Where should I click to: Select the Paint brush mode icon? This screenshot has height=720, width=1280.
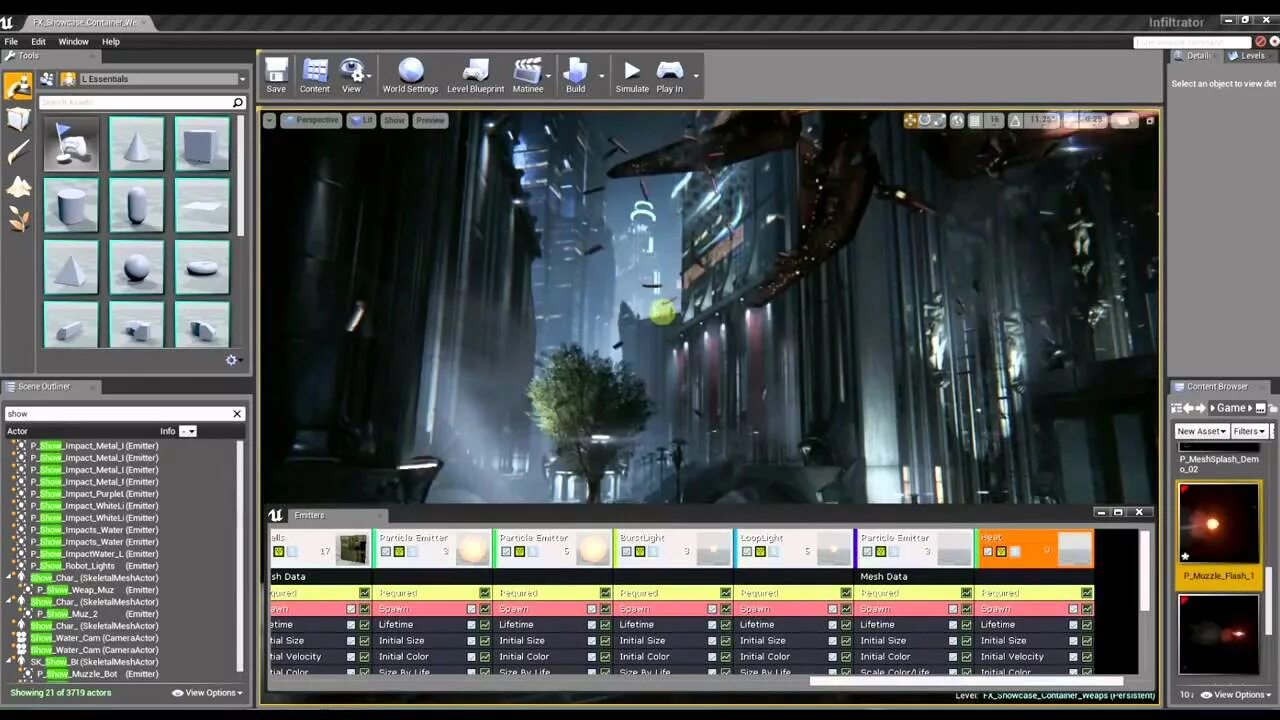click(x=18, y=153)
